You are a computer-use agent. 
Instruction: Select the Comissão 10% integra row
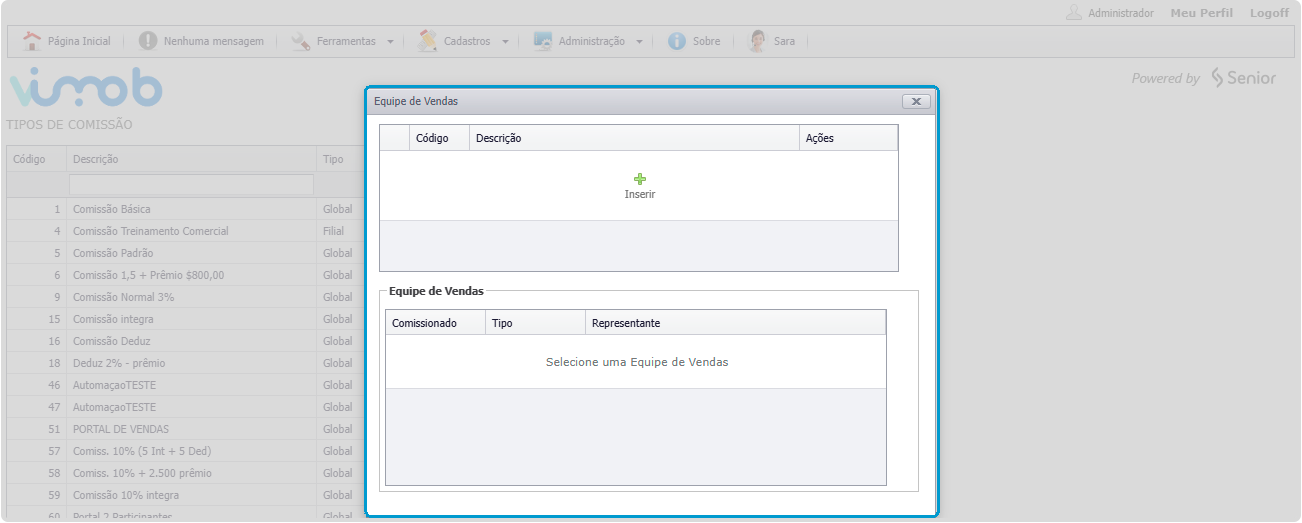(186, 495)
